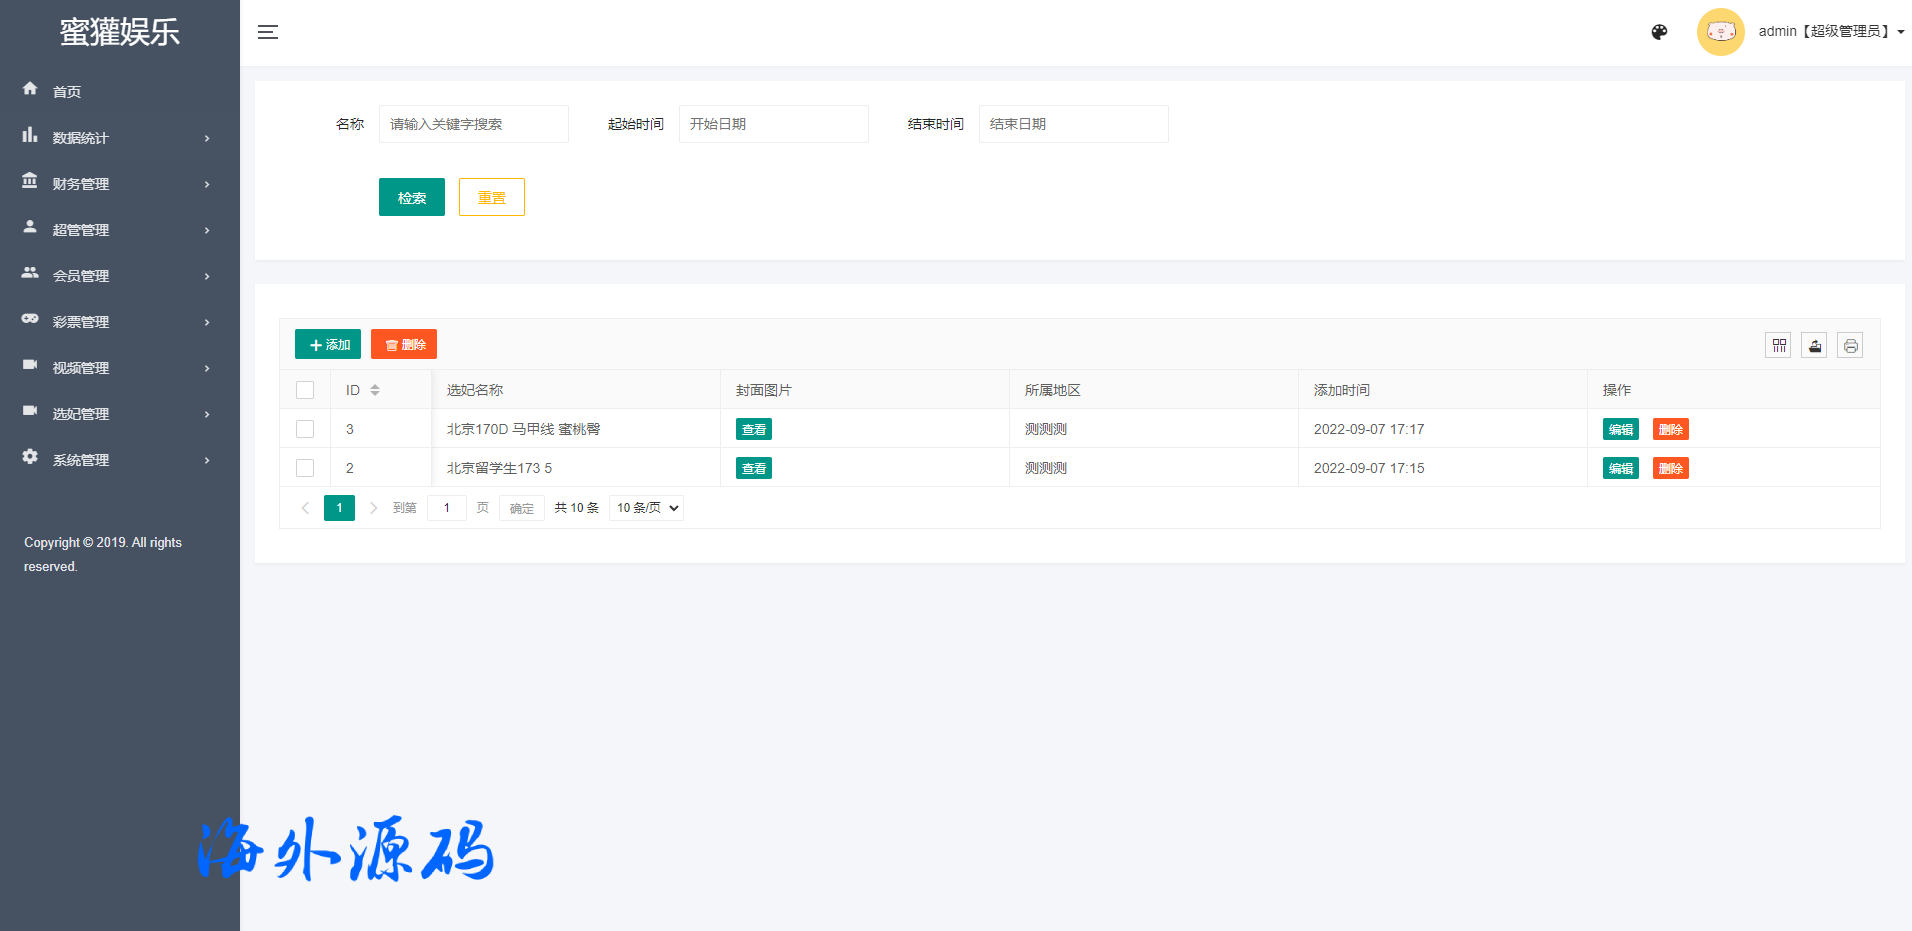1912x931 pixels.
Task: Click the 开始日期 start date field
Action: tap(773, 124)
